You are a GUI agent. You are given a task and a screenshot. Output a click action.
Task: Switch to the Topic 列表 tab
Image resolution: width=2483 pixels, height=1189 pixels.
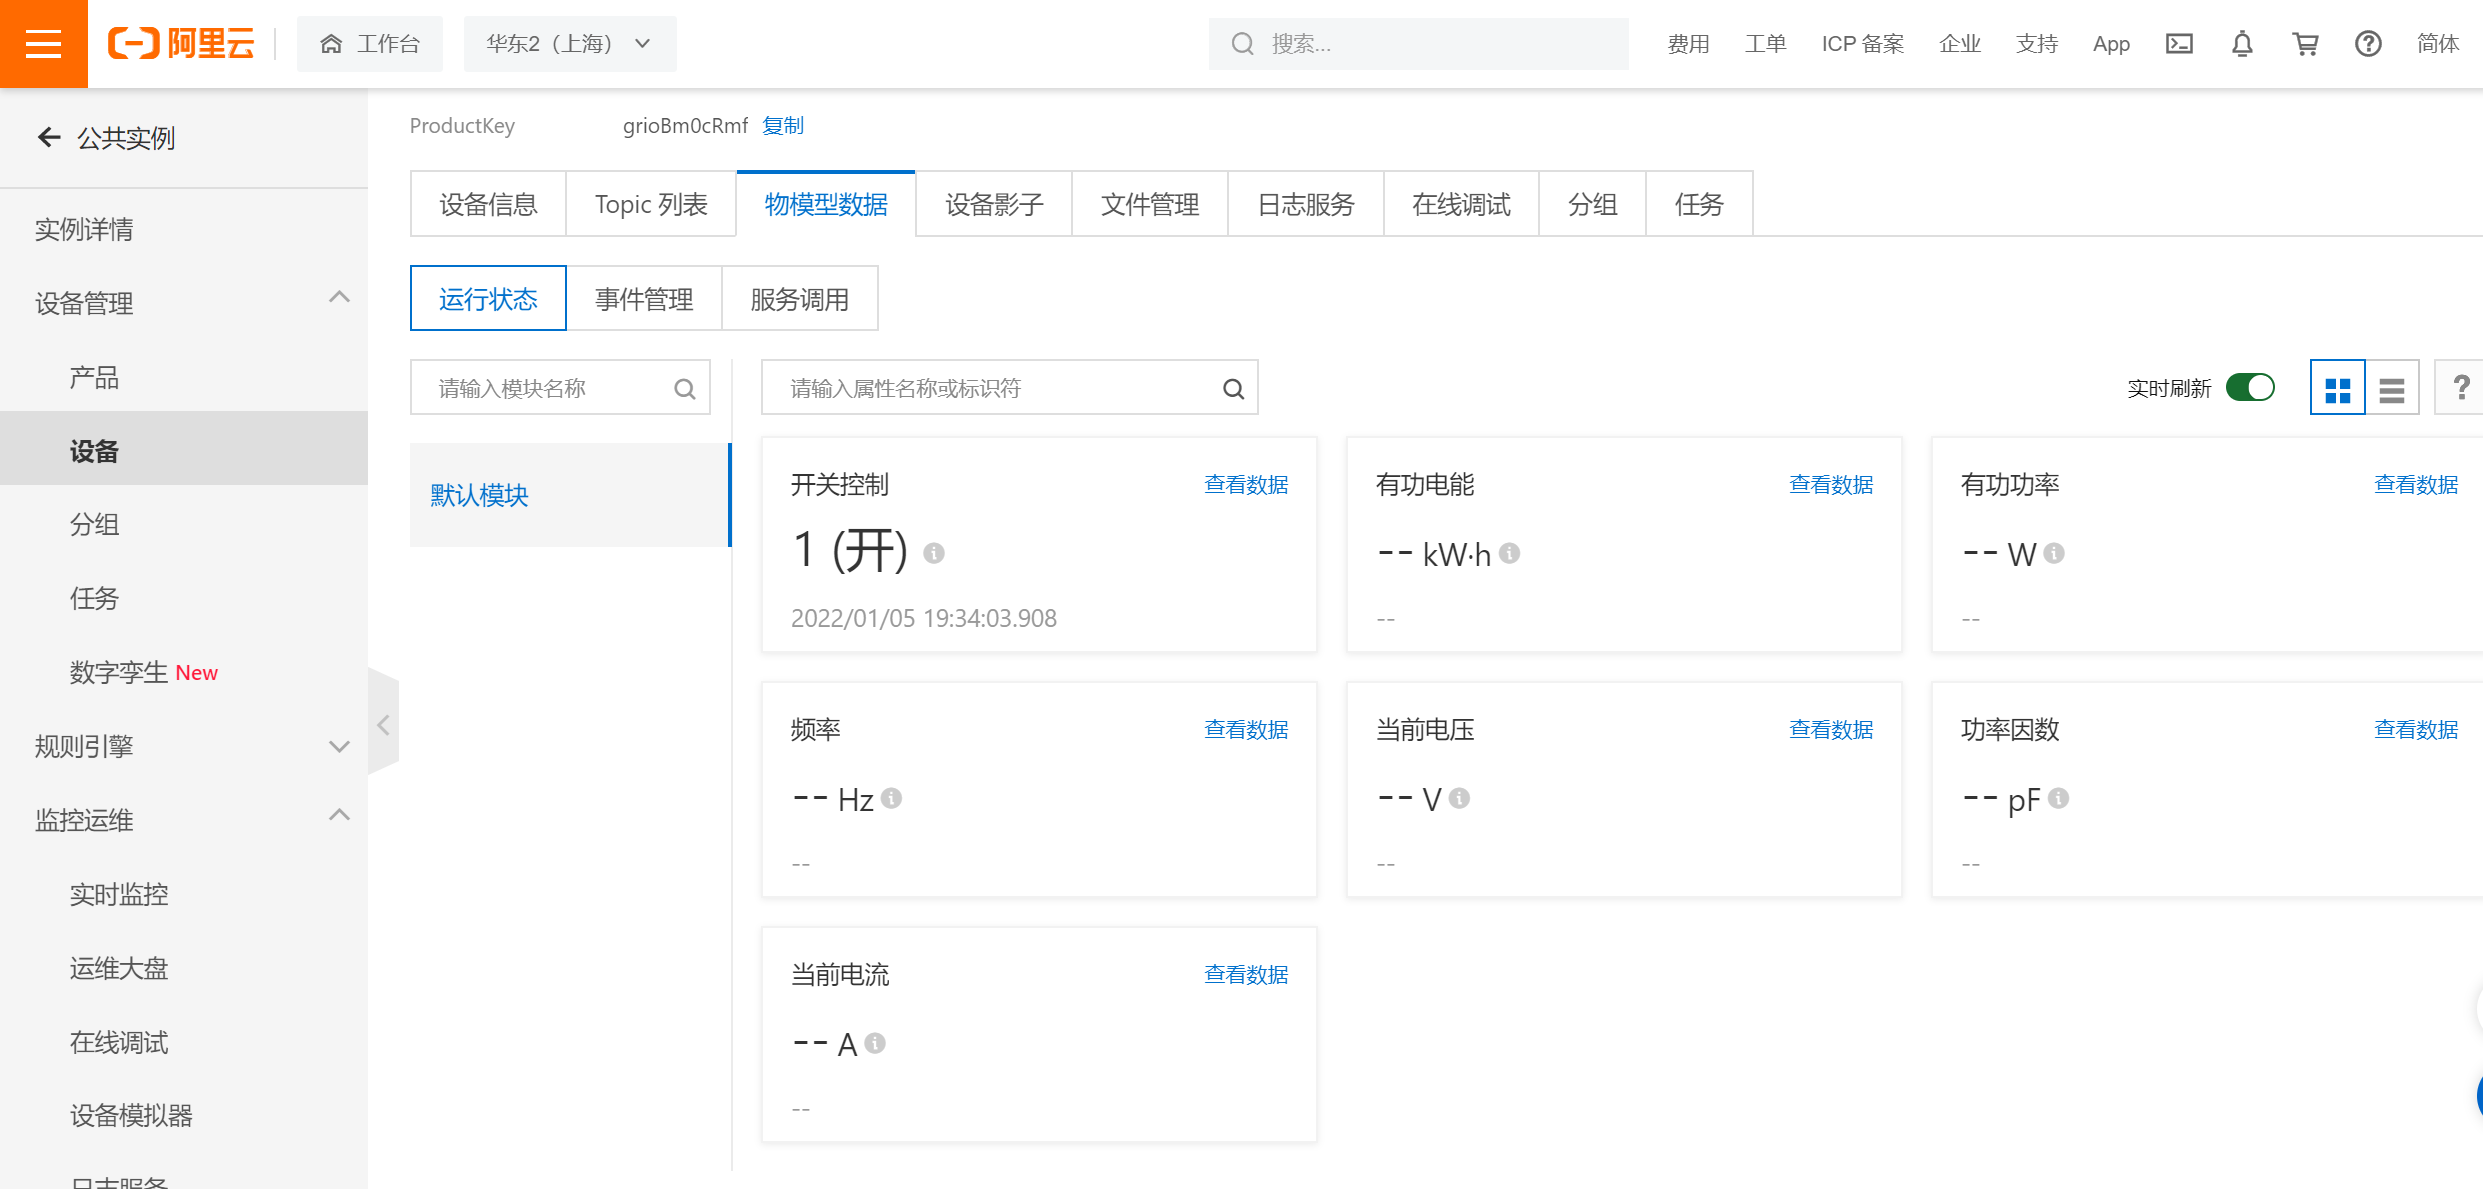(x=651, y=204)
